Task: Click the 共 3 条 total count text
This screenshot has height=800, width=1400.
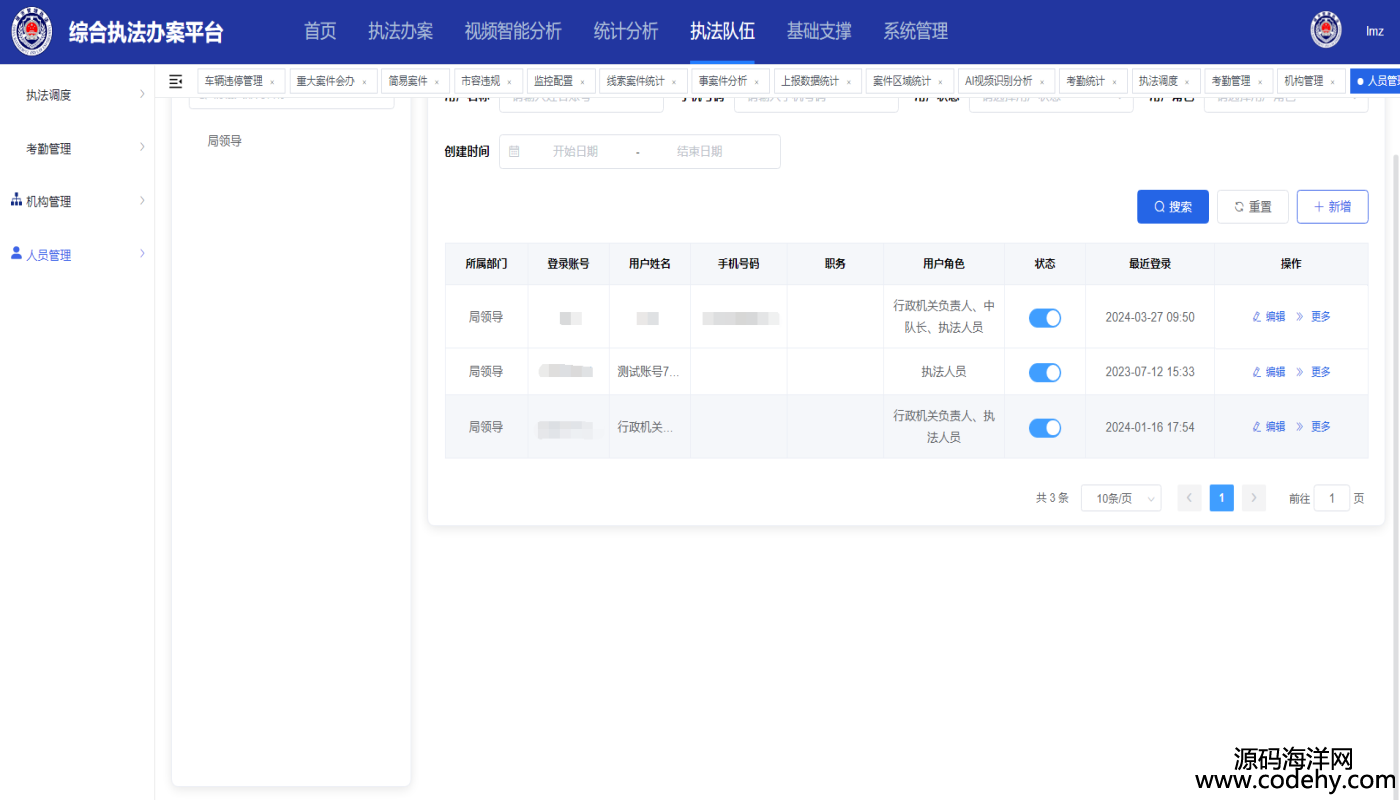Action: [x=1052, y=498]
